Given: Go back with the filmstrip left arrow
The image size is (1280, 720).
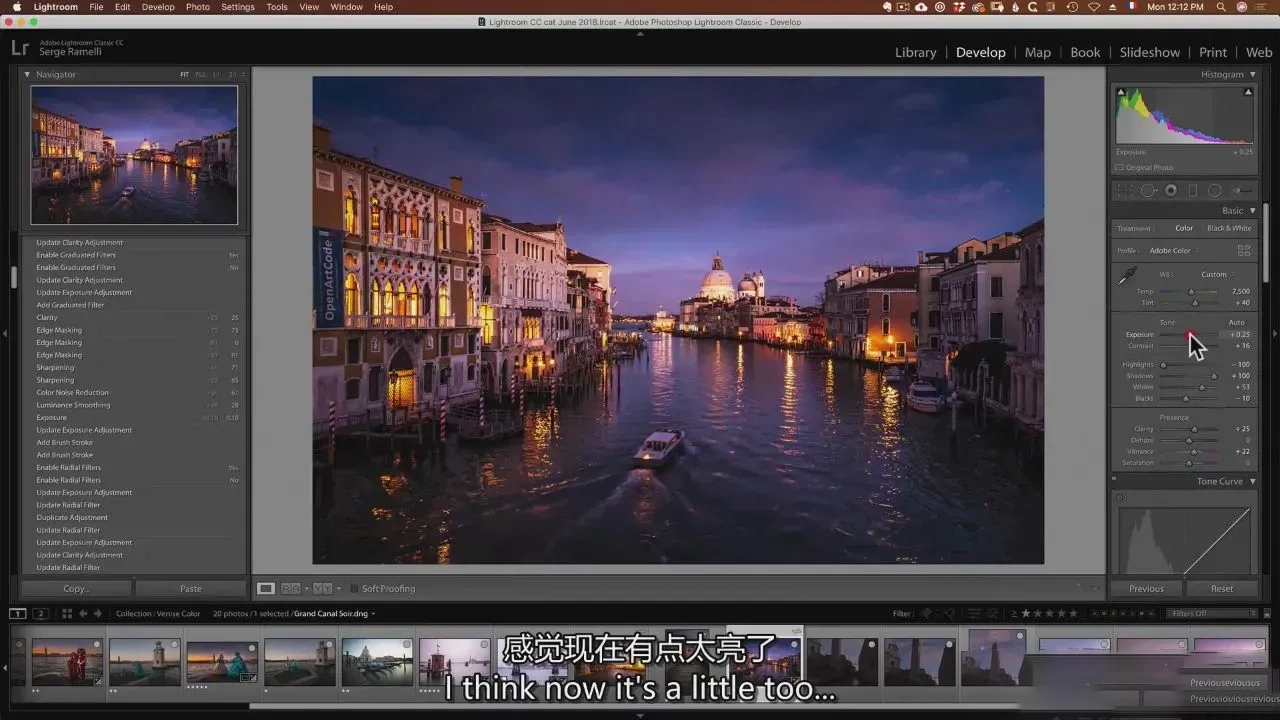Looking at the screenshot, I should coord(83,613).
